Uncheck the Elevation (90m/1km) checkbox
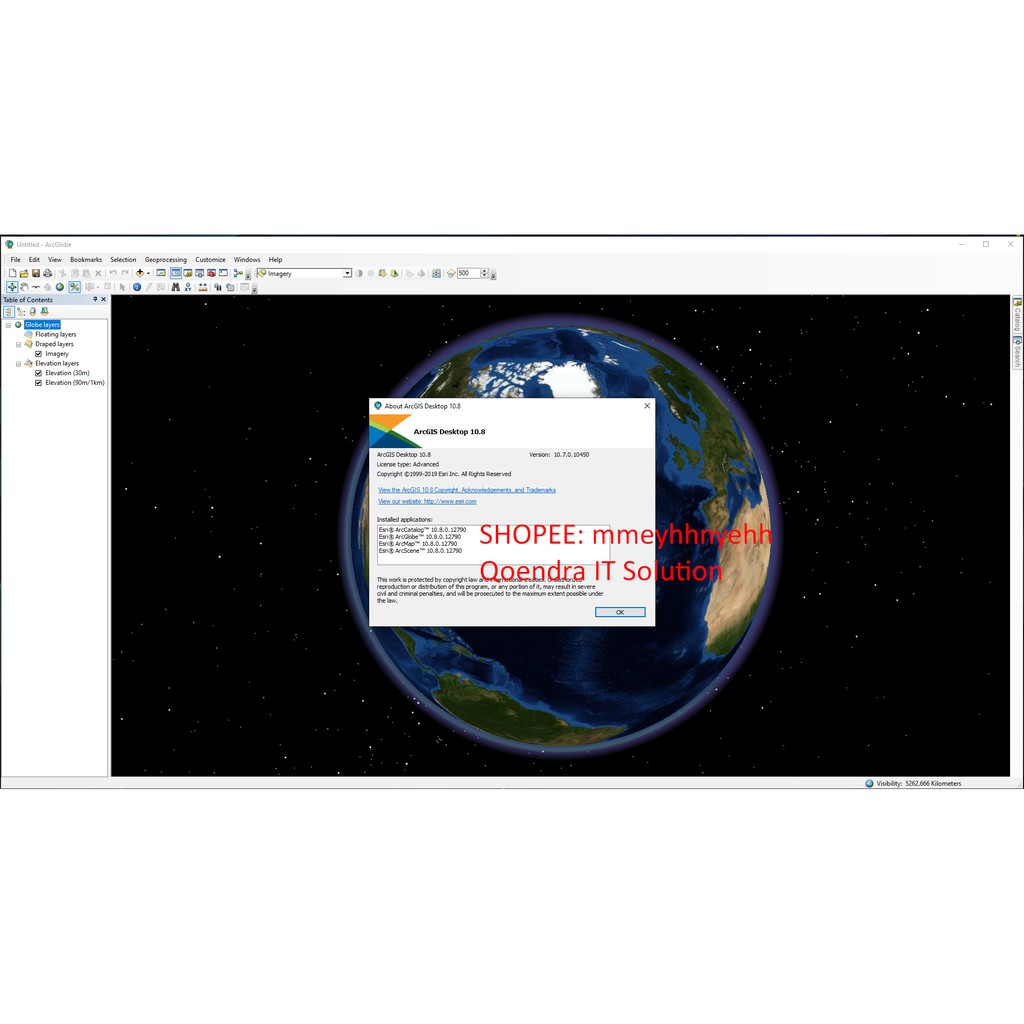 [38, 383]
